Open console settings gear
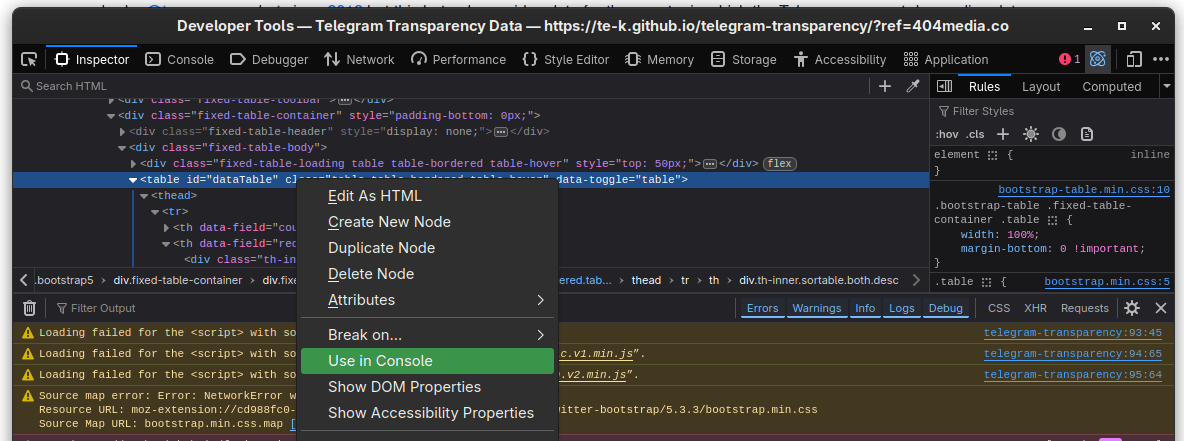Image resolution: width=1184 pixels, height=441 pixels. [1132, 308]
